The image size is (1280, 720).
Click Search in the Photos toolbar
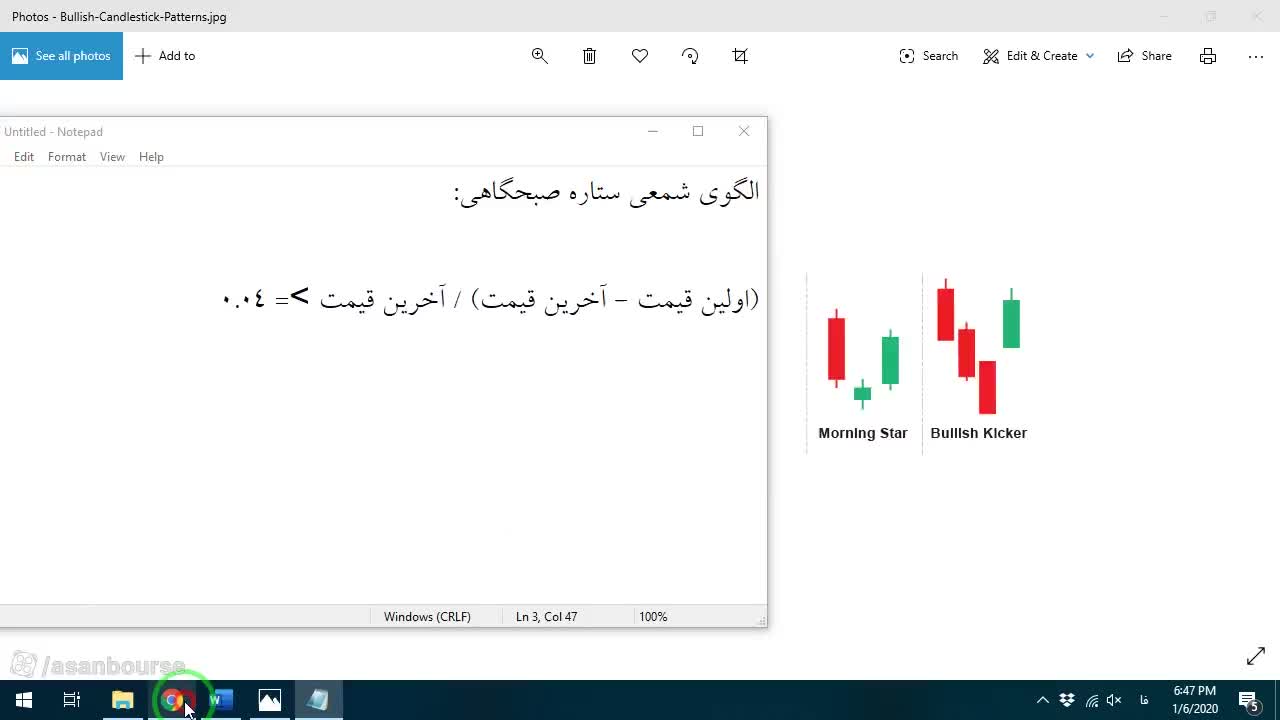point(929,56)
